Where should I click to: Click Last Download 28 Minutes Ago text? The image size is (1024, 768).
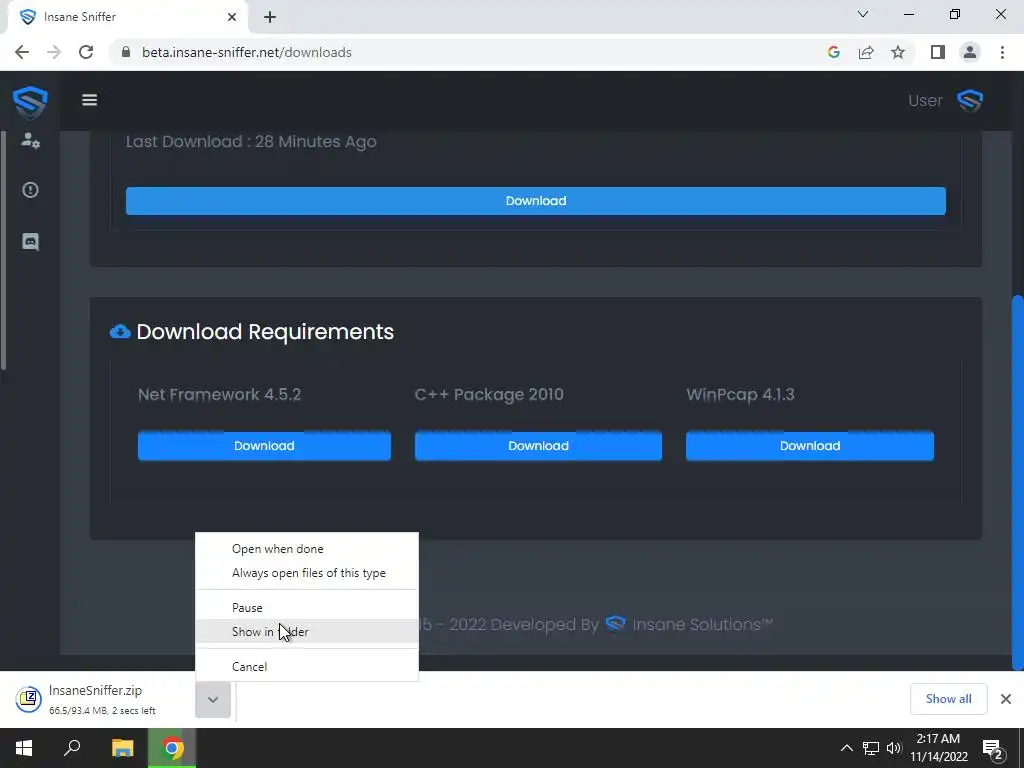tap(251, 142)
